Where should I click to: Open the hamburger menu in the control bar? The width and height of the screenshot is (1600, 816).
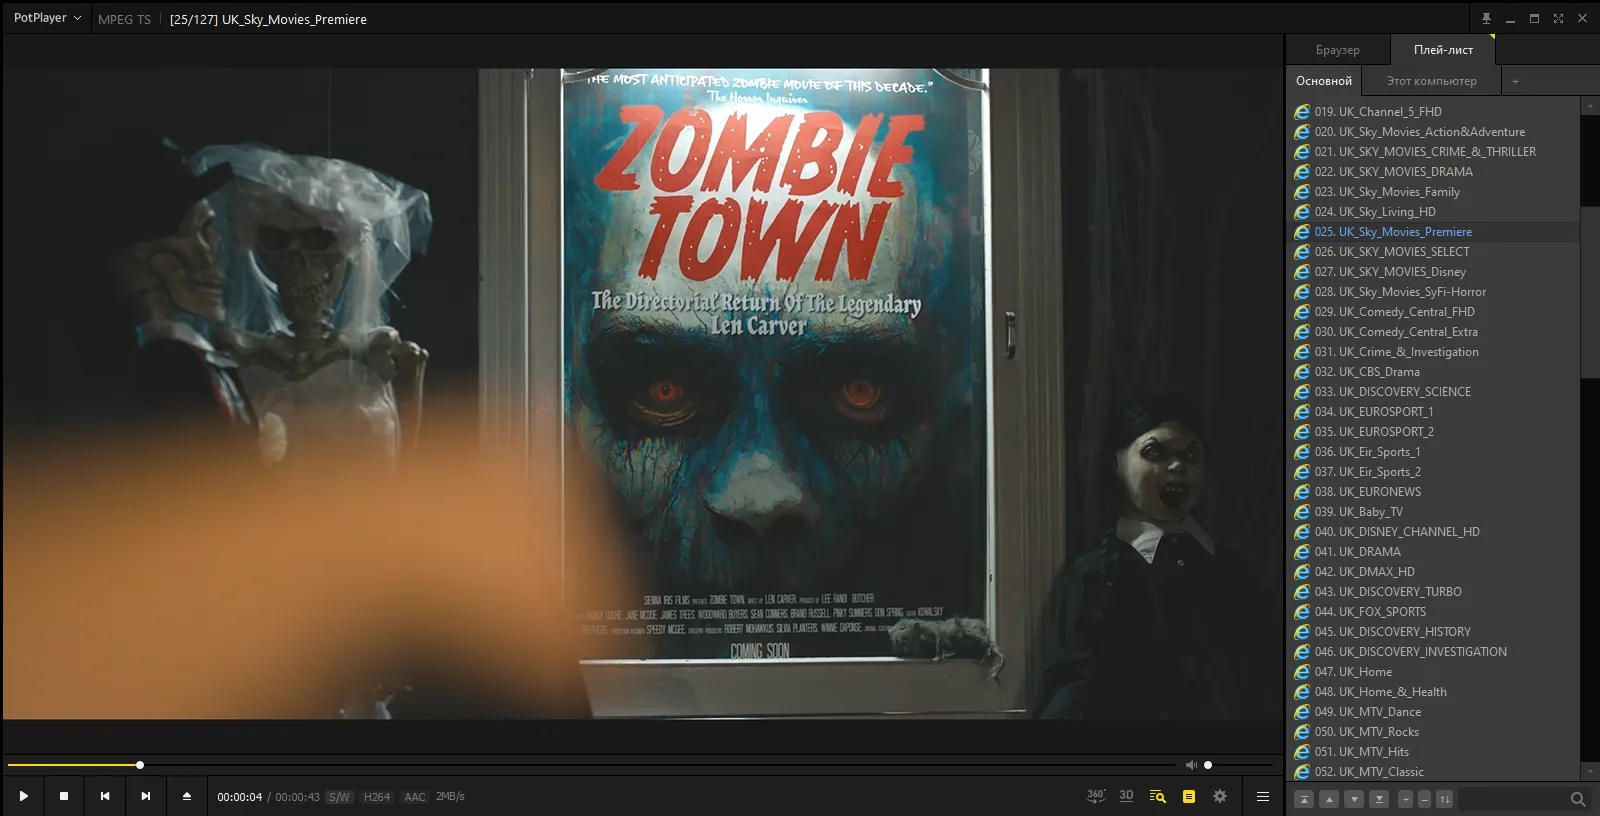(1263, 796)
